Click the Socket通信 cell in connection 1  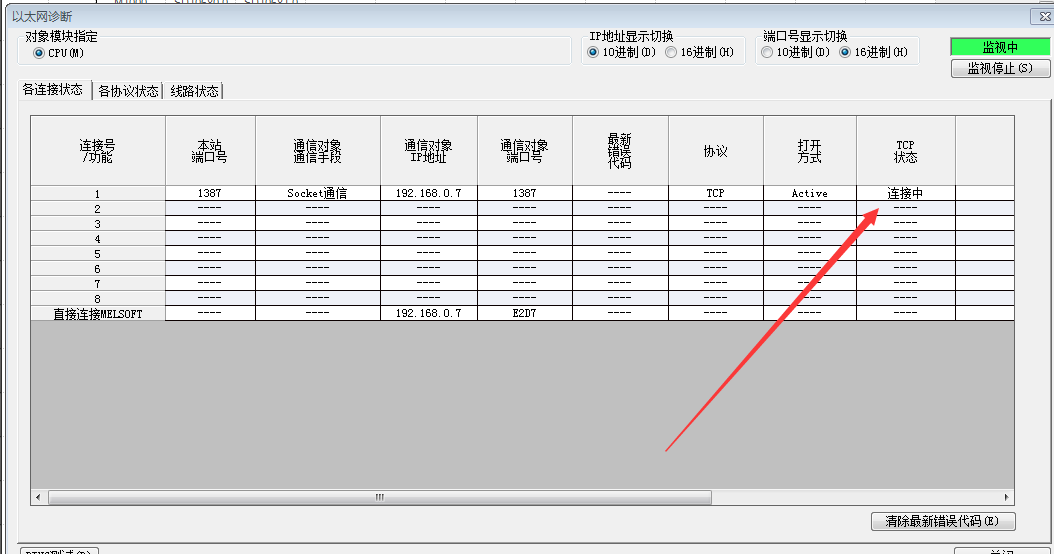tap(317, 193)
